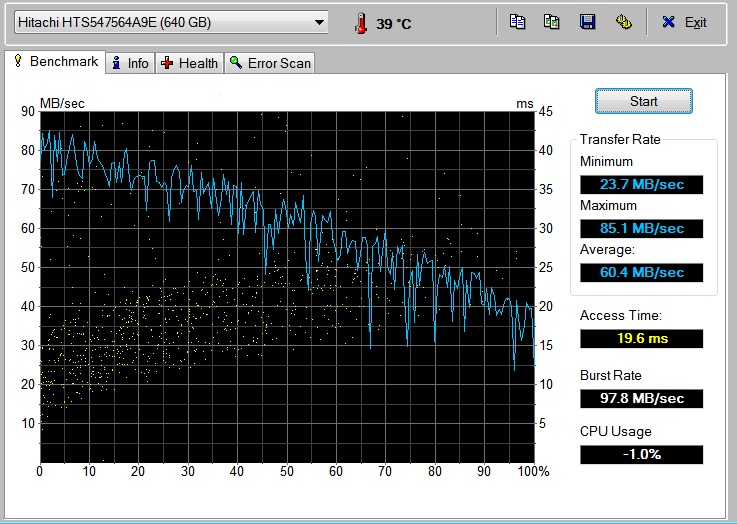Open options with the yellow wrench icon
The height and width of the screenshot is (524, 737).
coord(623,22)
